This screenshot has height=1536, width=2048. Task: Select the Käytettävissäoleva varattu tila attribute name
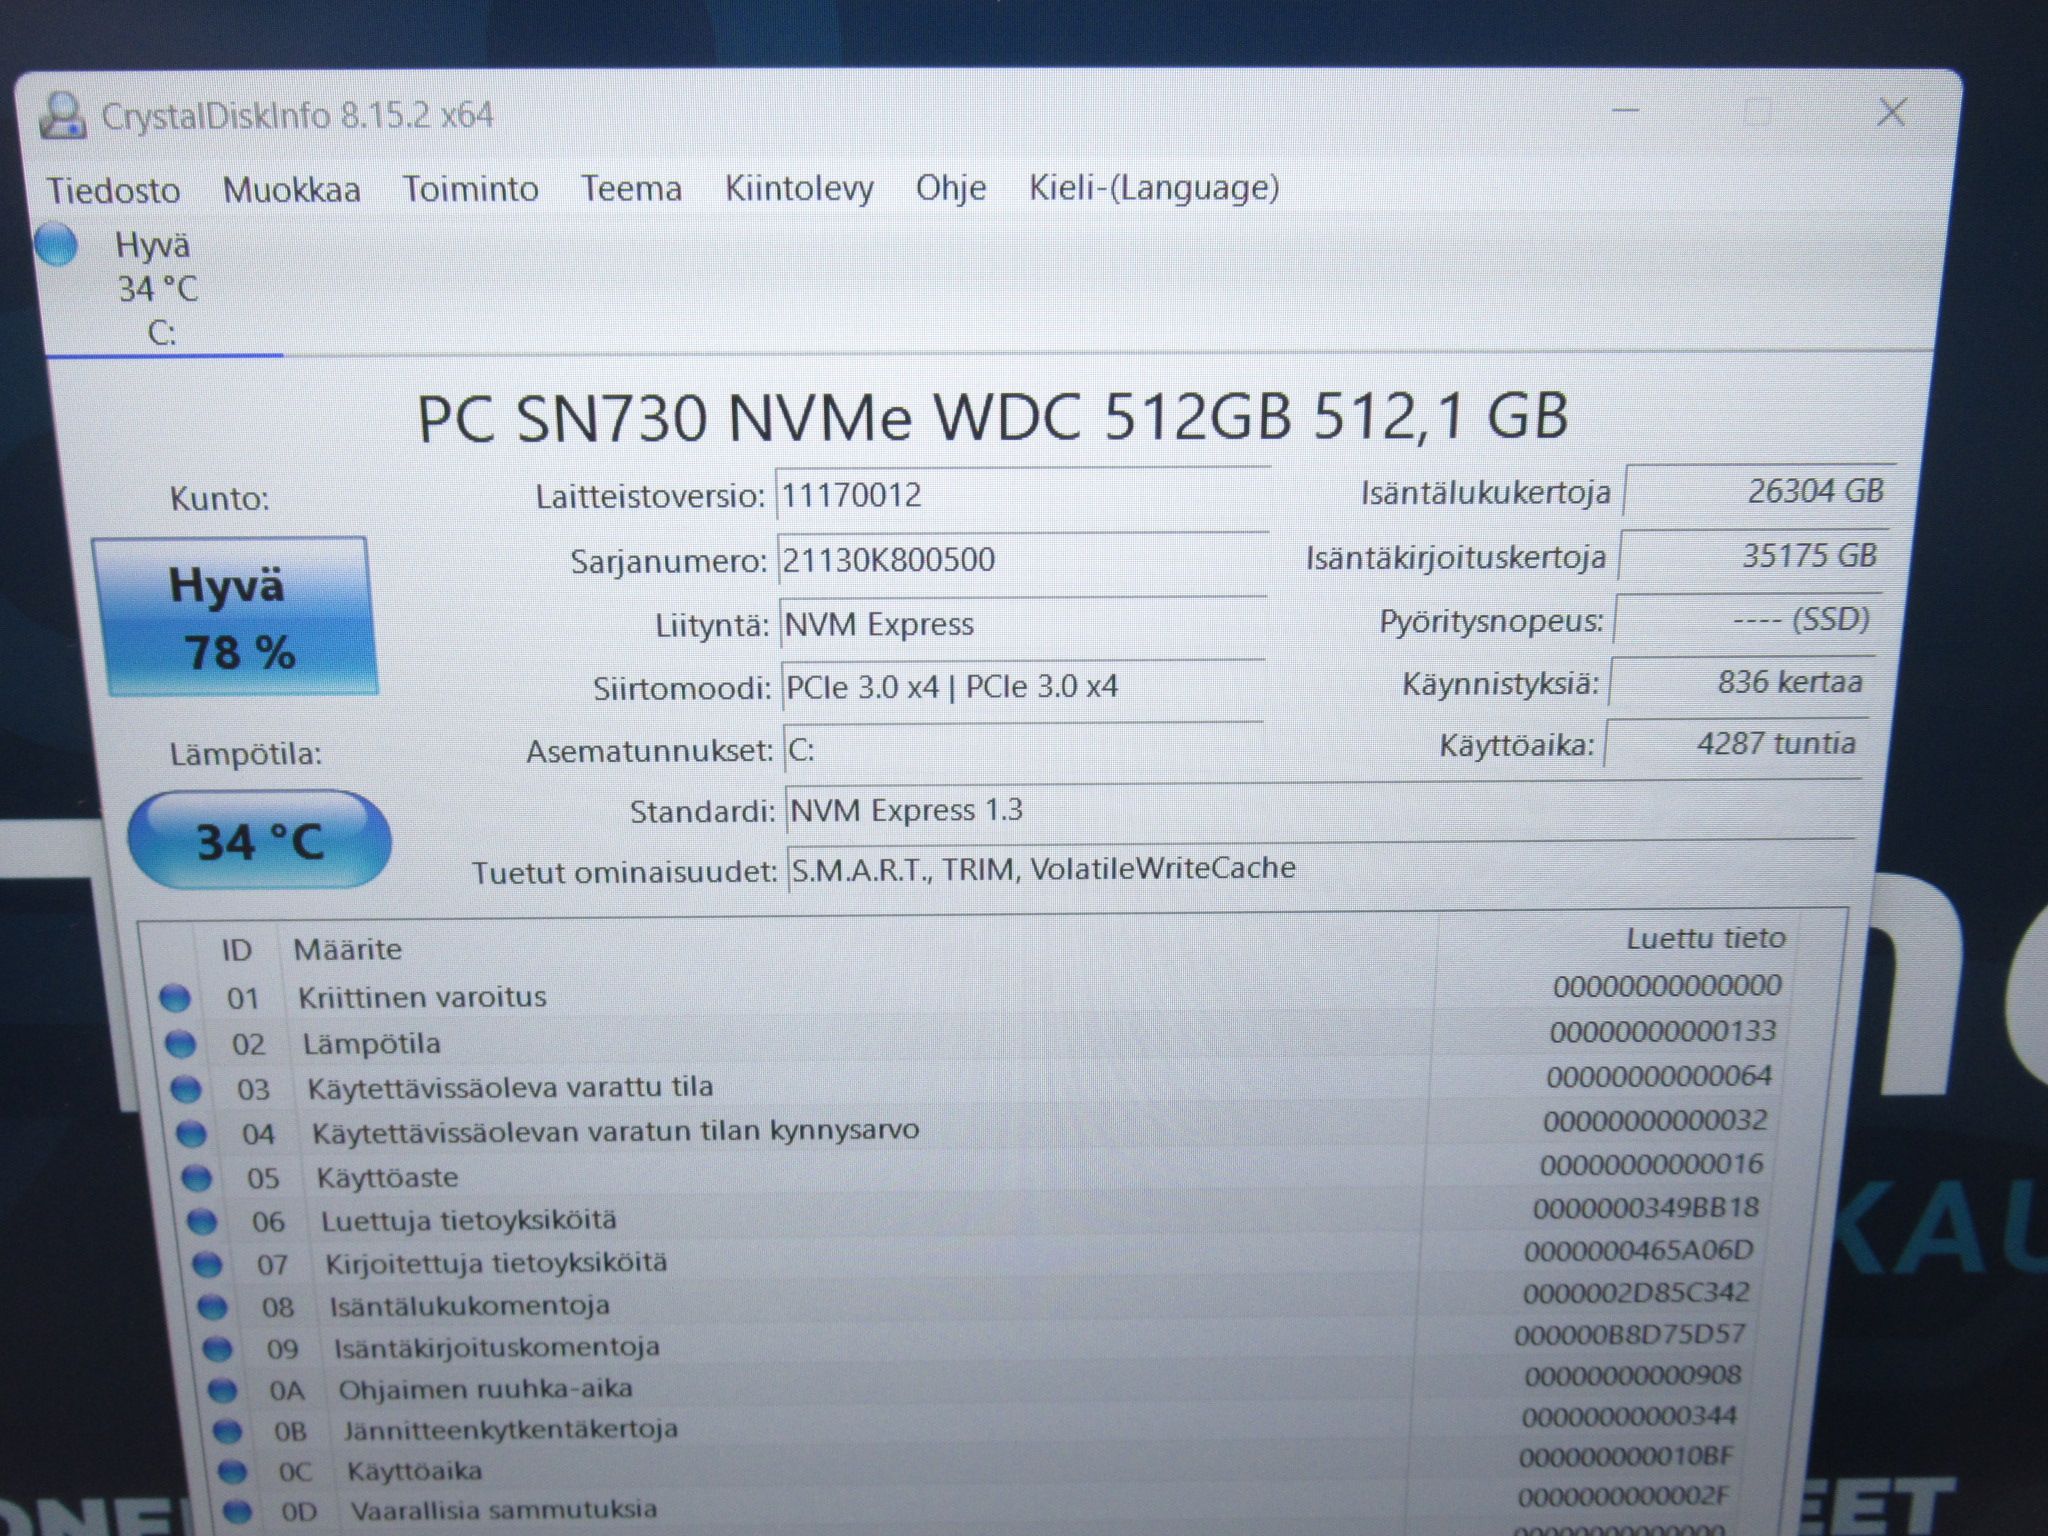510,1087
